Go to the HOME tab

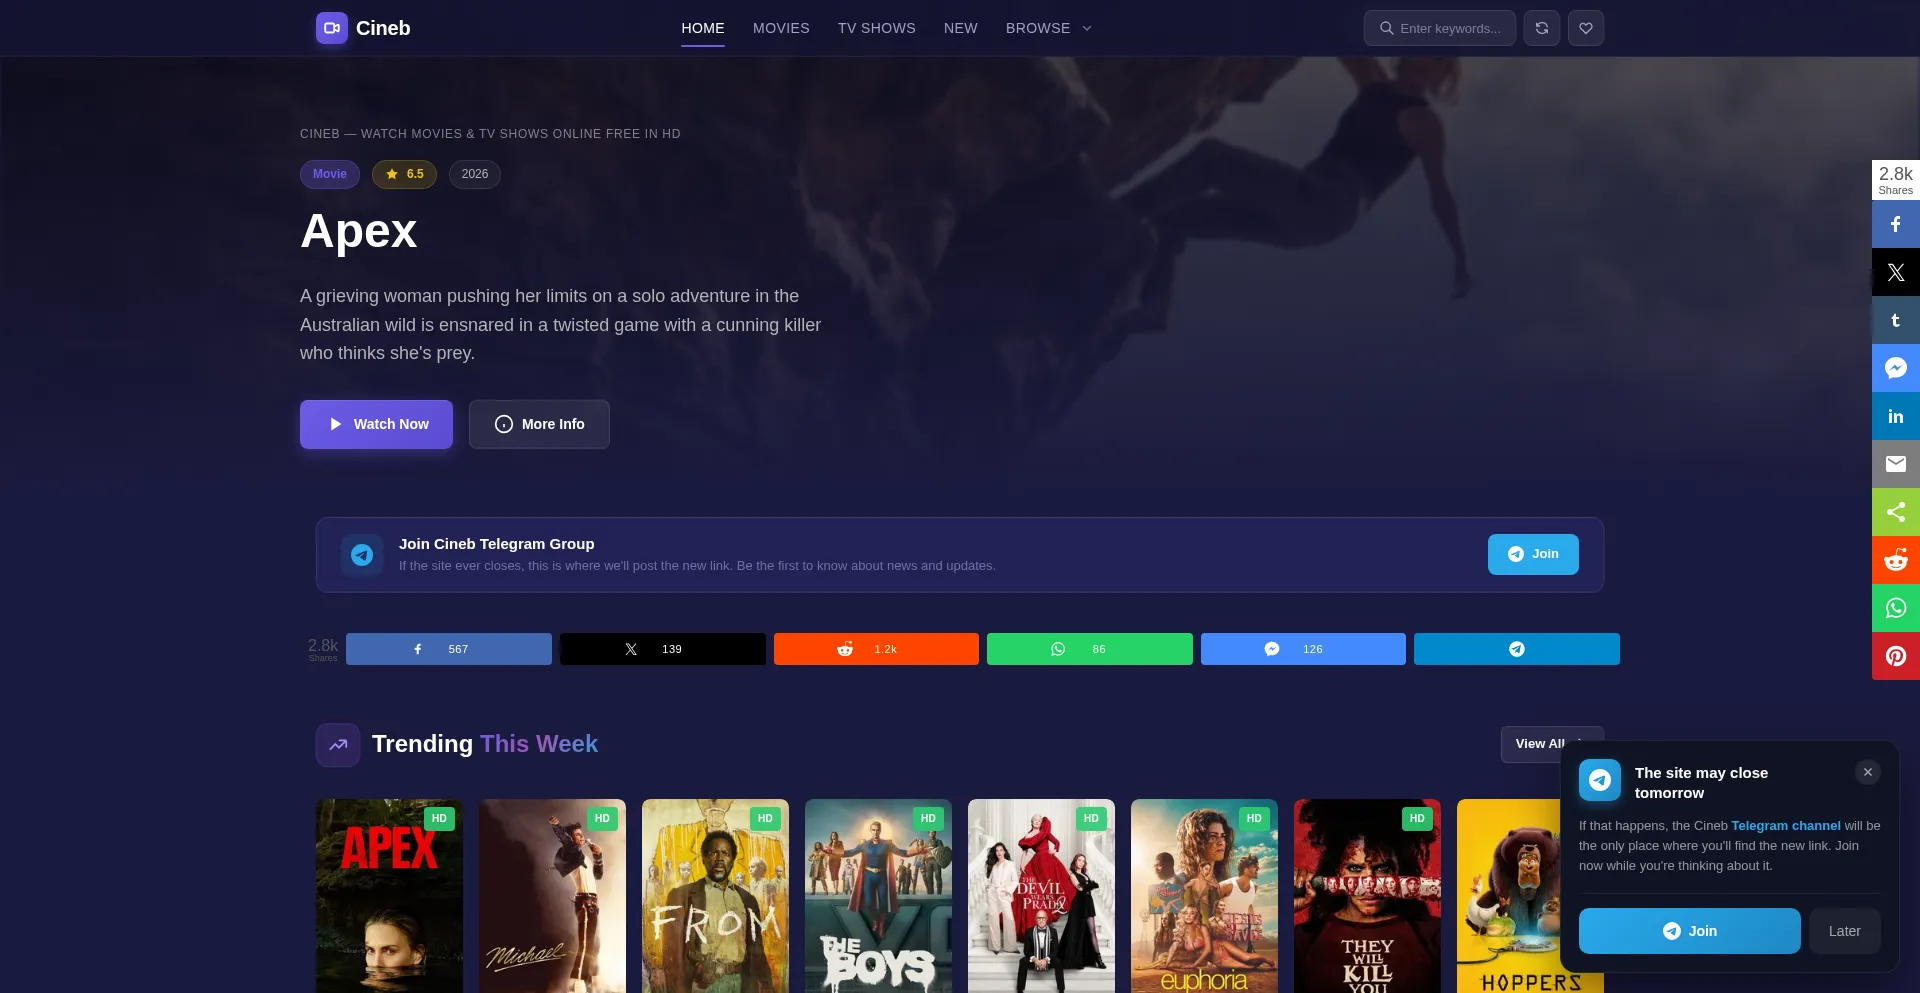703,28
